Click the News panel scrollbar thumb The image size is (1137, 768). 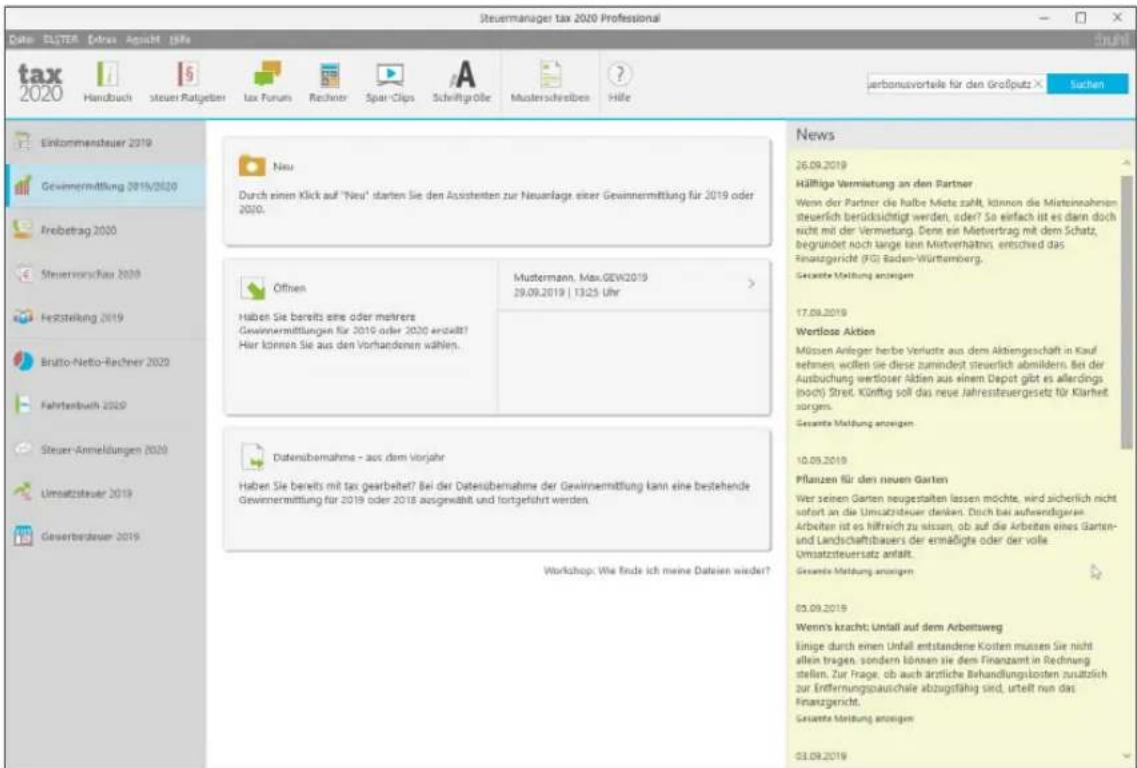(x=1127, y=312)
